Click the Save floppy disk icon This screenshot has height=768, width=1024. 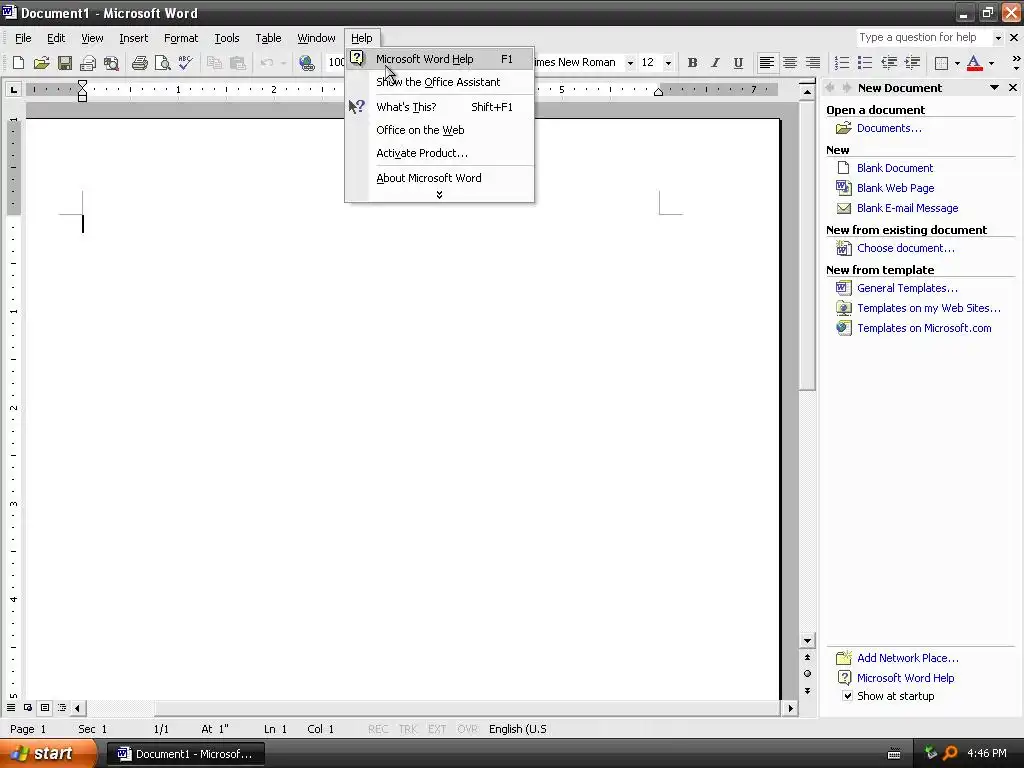click(65, 63)
